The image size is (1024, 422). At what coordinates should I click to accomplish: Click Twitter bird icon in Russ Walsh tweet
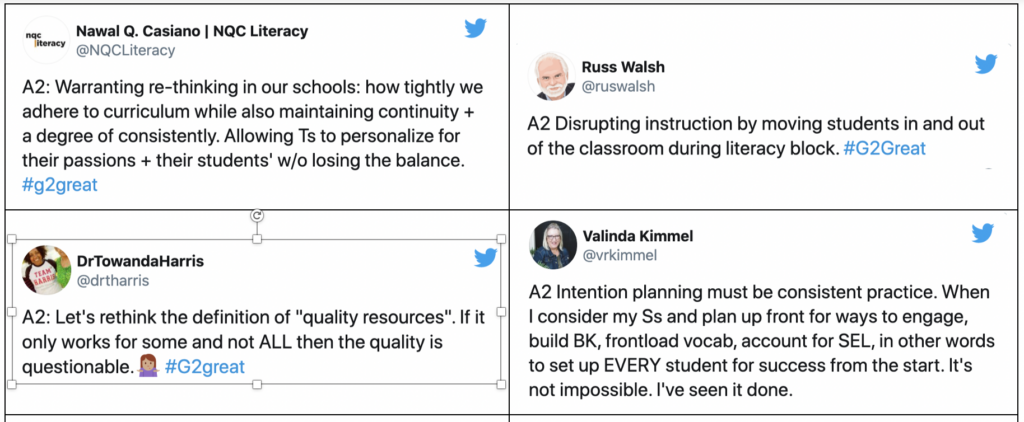[x=986, y=64]
